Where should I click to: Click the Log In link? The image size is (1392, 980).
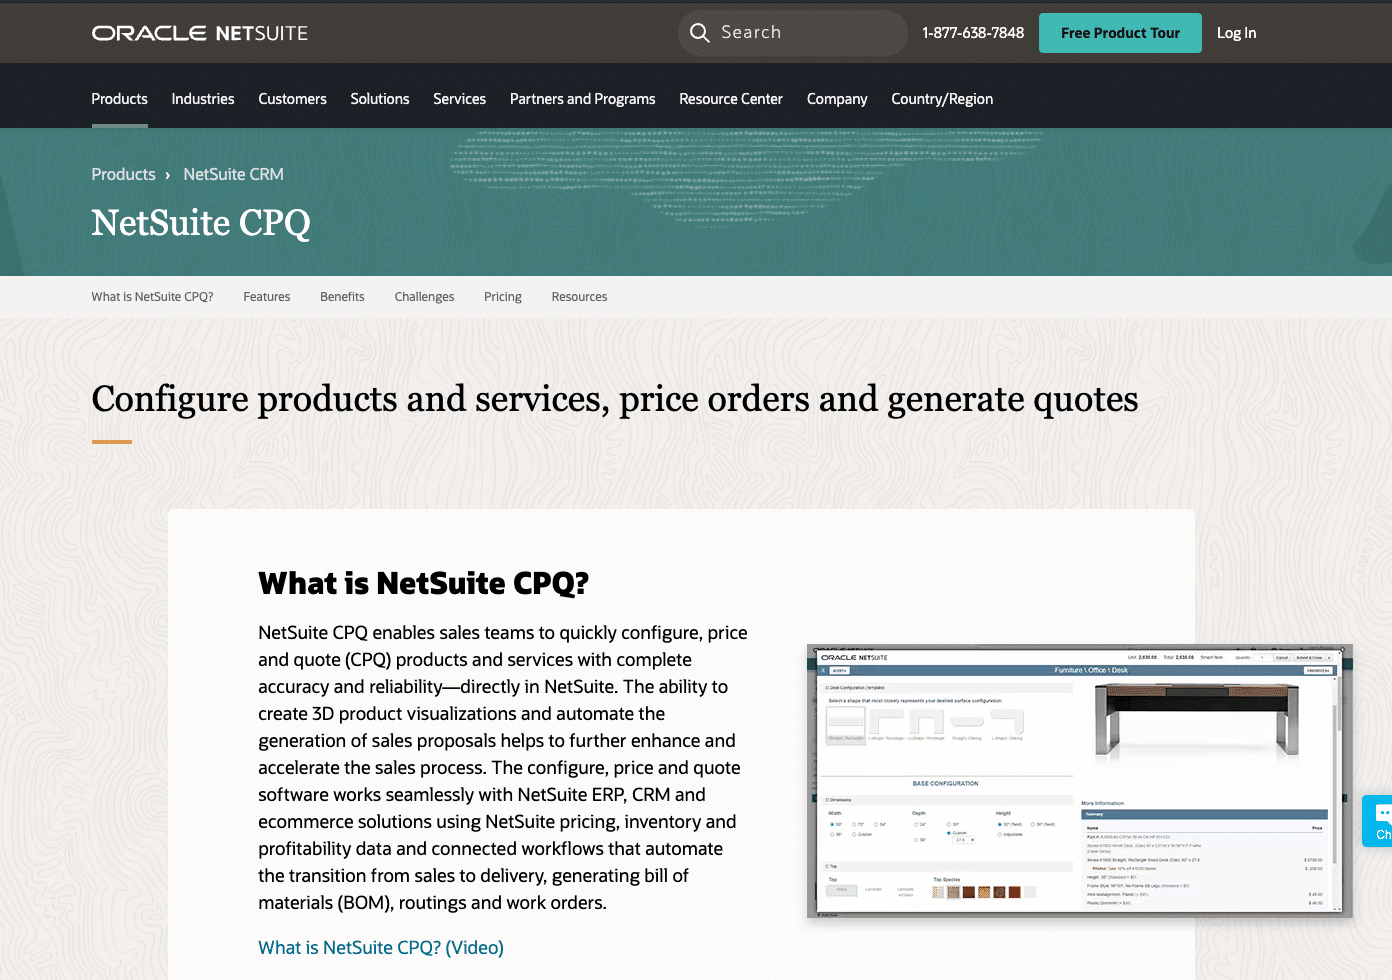(1236, 33)
